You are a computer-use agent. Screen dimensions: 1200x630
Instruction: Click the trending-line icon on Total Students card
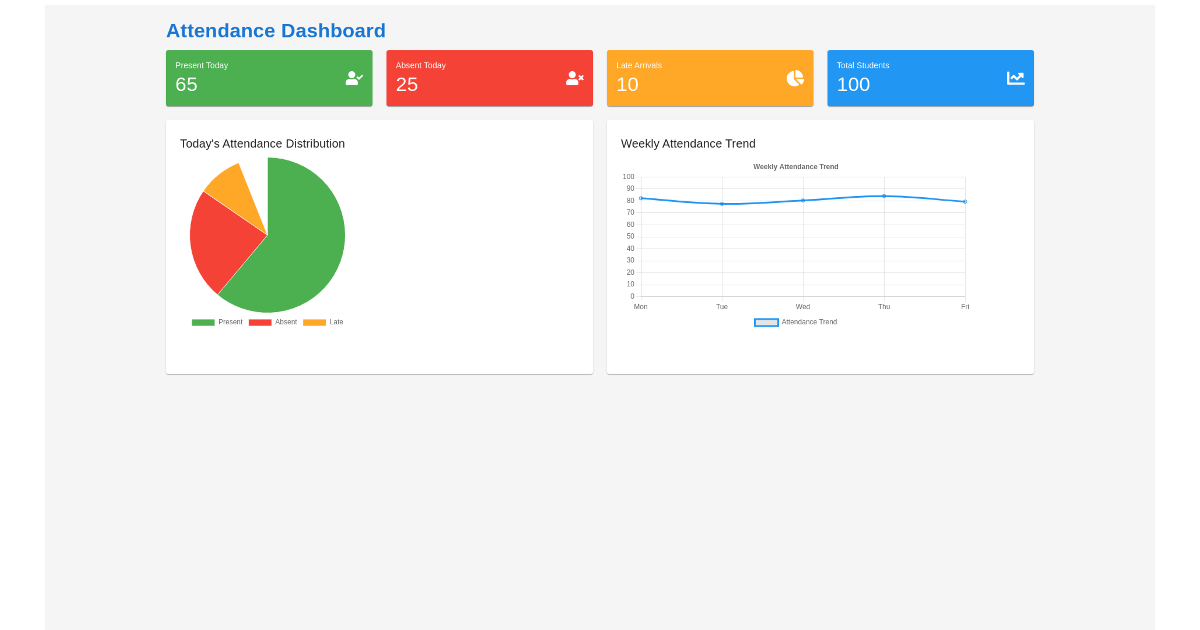tap(1014, 78)
